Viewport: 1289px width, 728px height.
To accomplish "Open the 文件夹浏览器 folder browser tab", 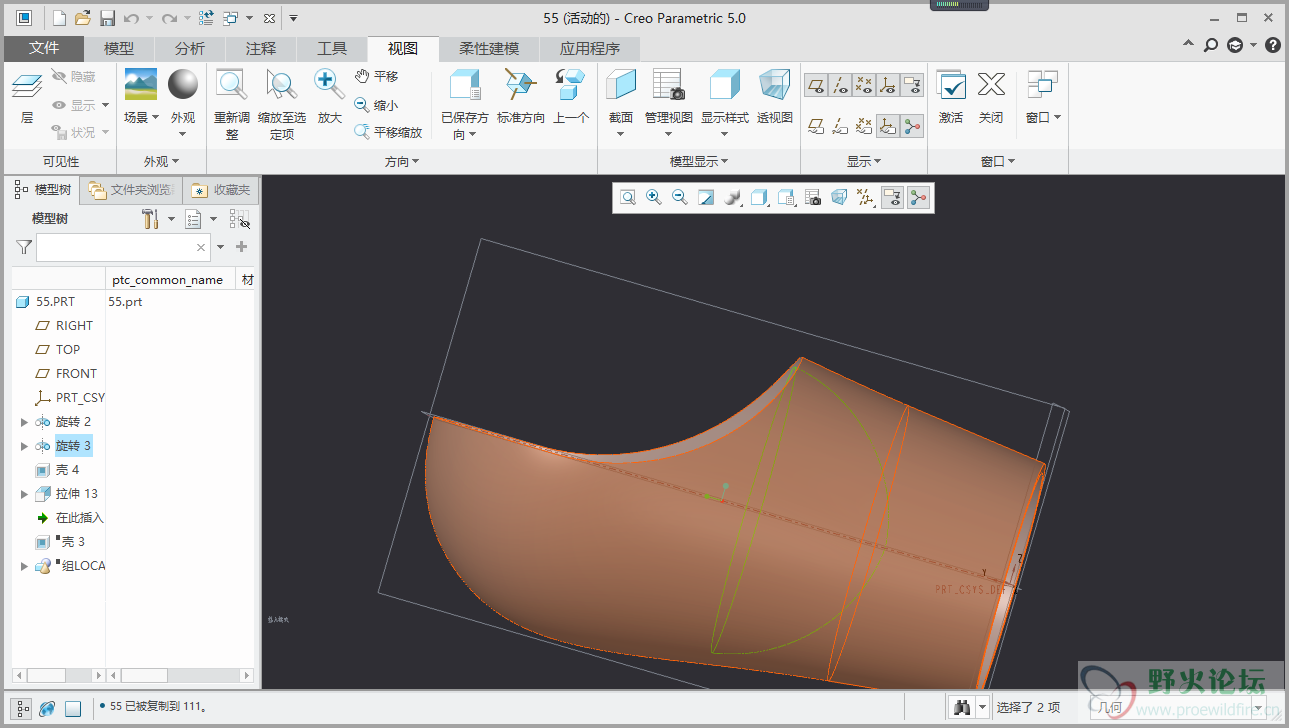I will pyautogui.click(x=131, y=190).
